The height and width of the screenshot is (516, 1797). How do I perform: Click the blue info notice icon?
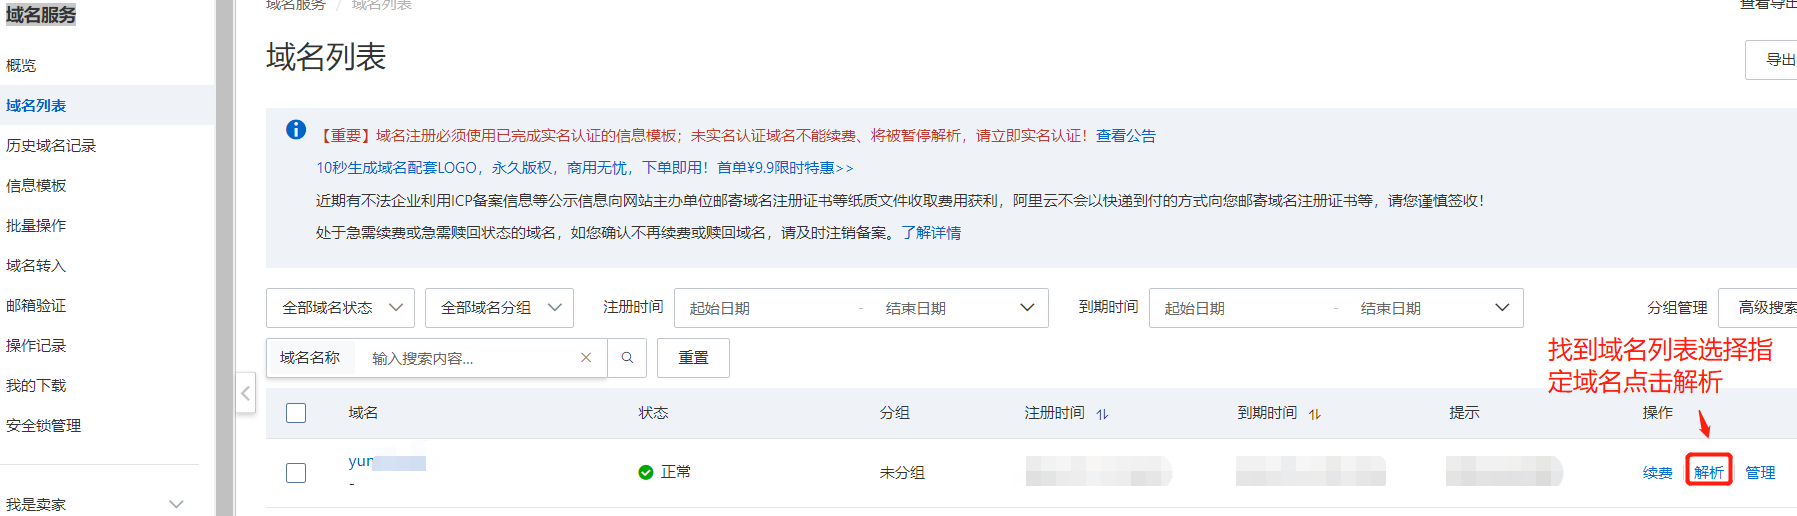[x=296, y=130]
